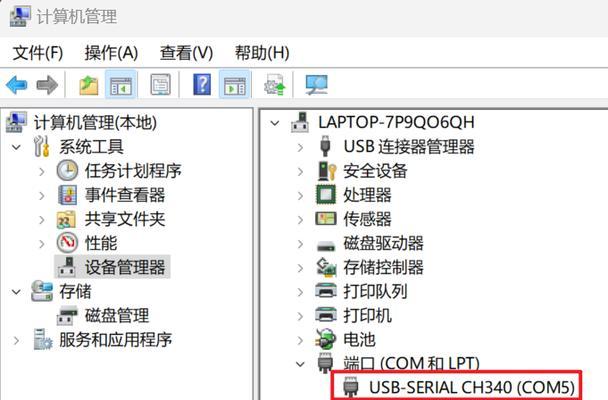Expand the 磁盘驱动器 device category
Image resolution: width=608 pixels, height=400 pixels.
click(300, 244)
